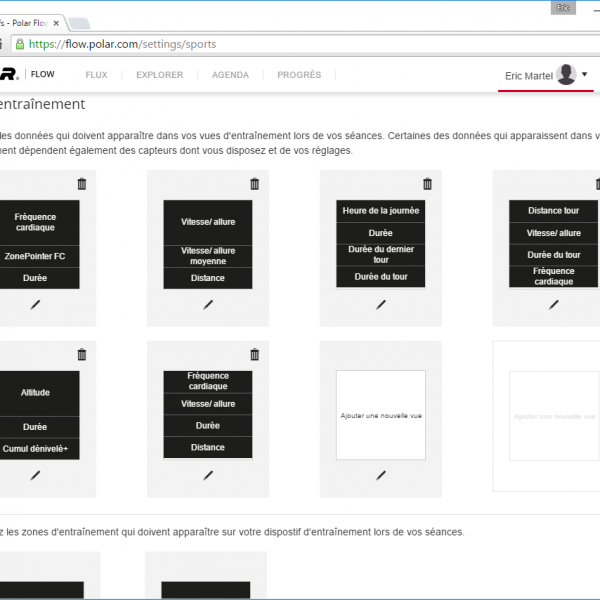The height and width of the screenshot is (600, 600).
Task: Edit the Distance tour view with pencil
Action: coord(554,305)
